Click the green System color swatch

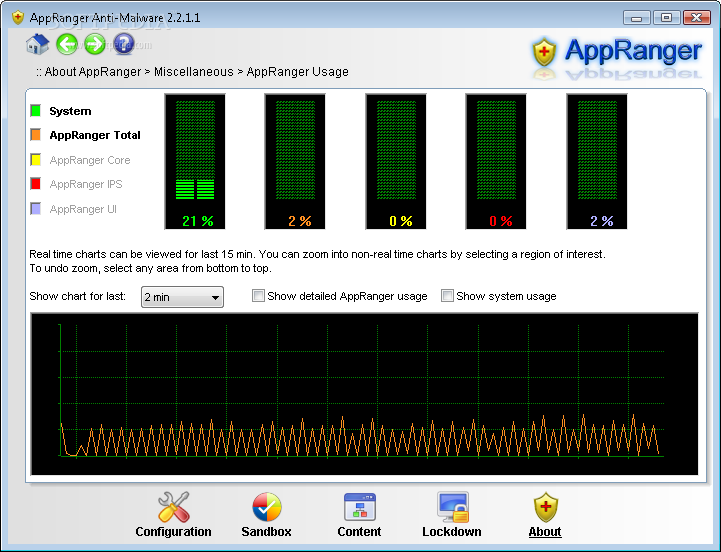pos(35,110)
